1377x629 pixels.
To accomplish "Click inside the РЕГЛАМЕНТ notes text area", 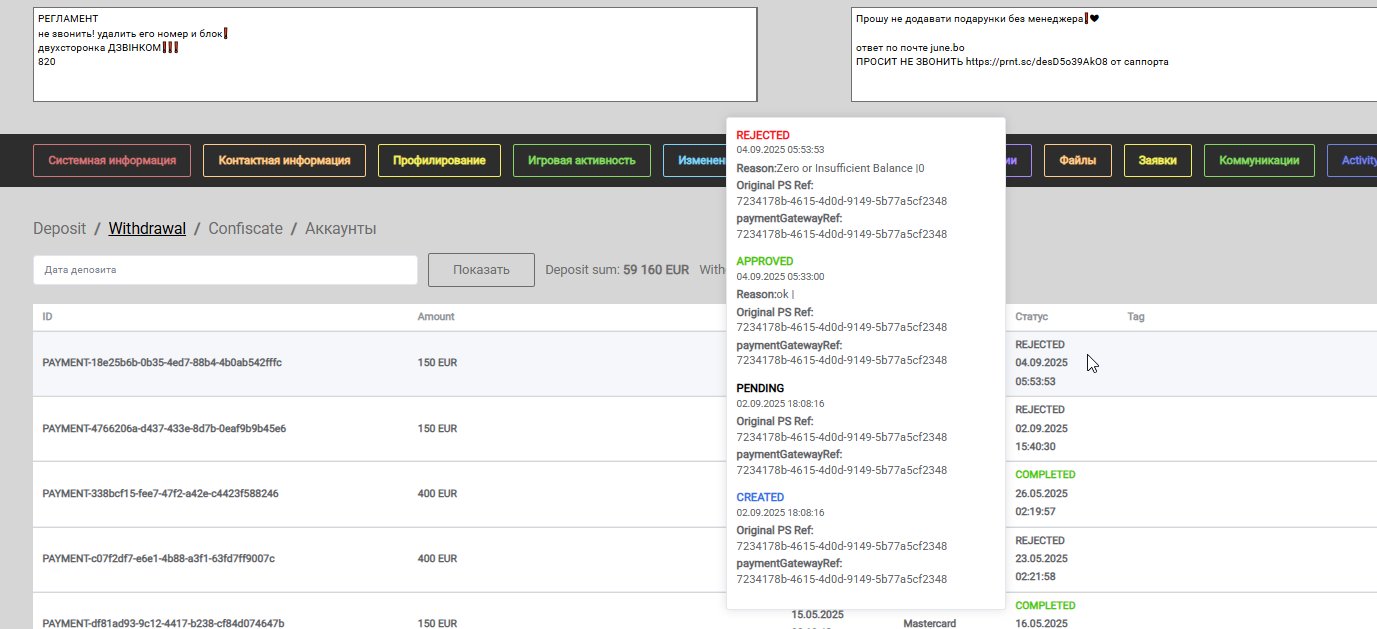I will point(395,55).
